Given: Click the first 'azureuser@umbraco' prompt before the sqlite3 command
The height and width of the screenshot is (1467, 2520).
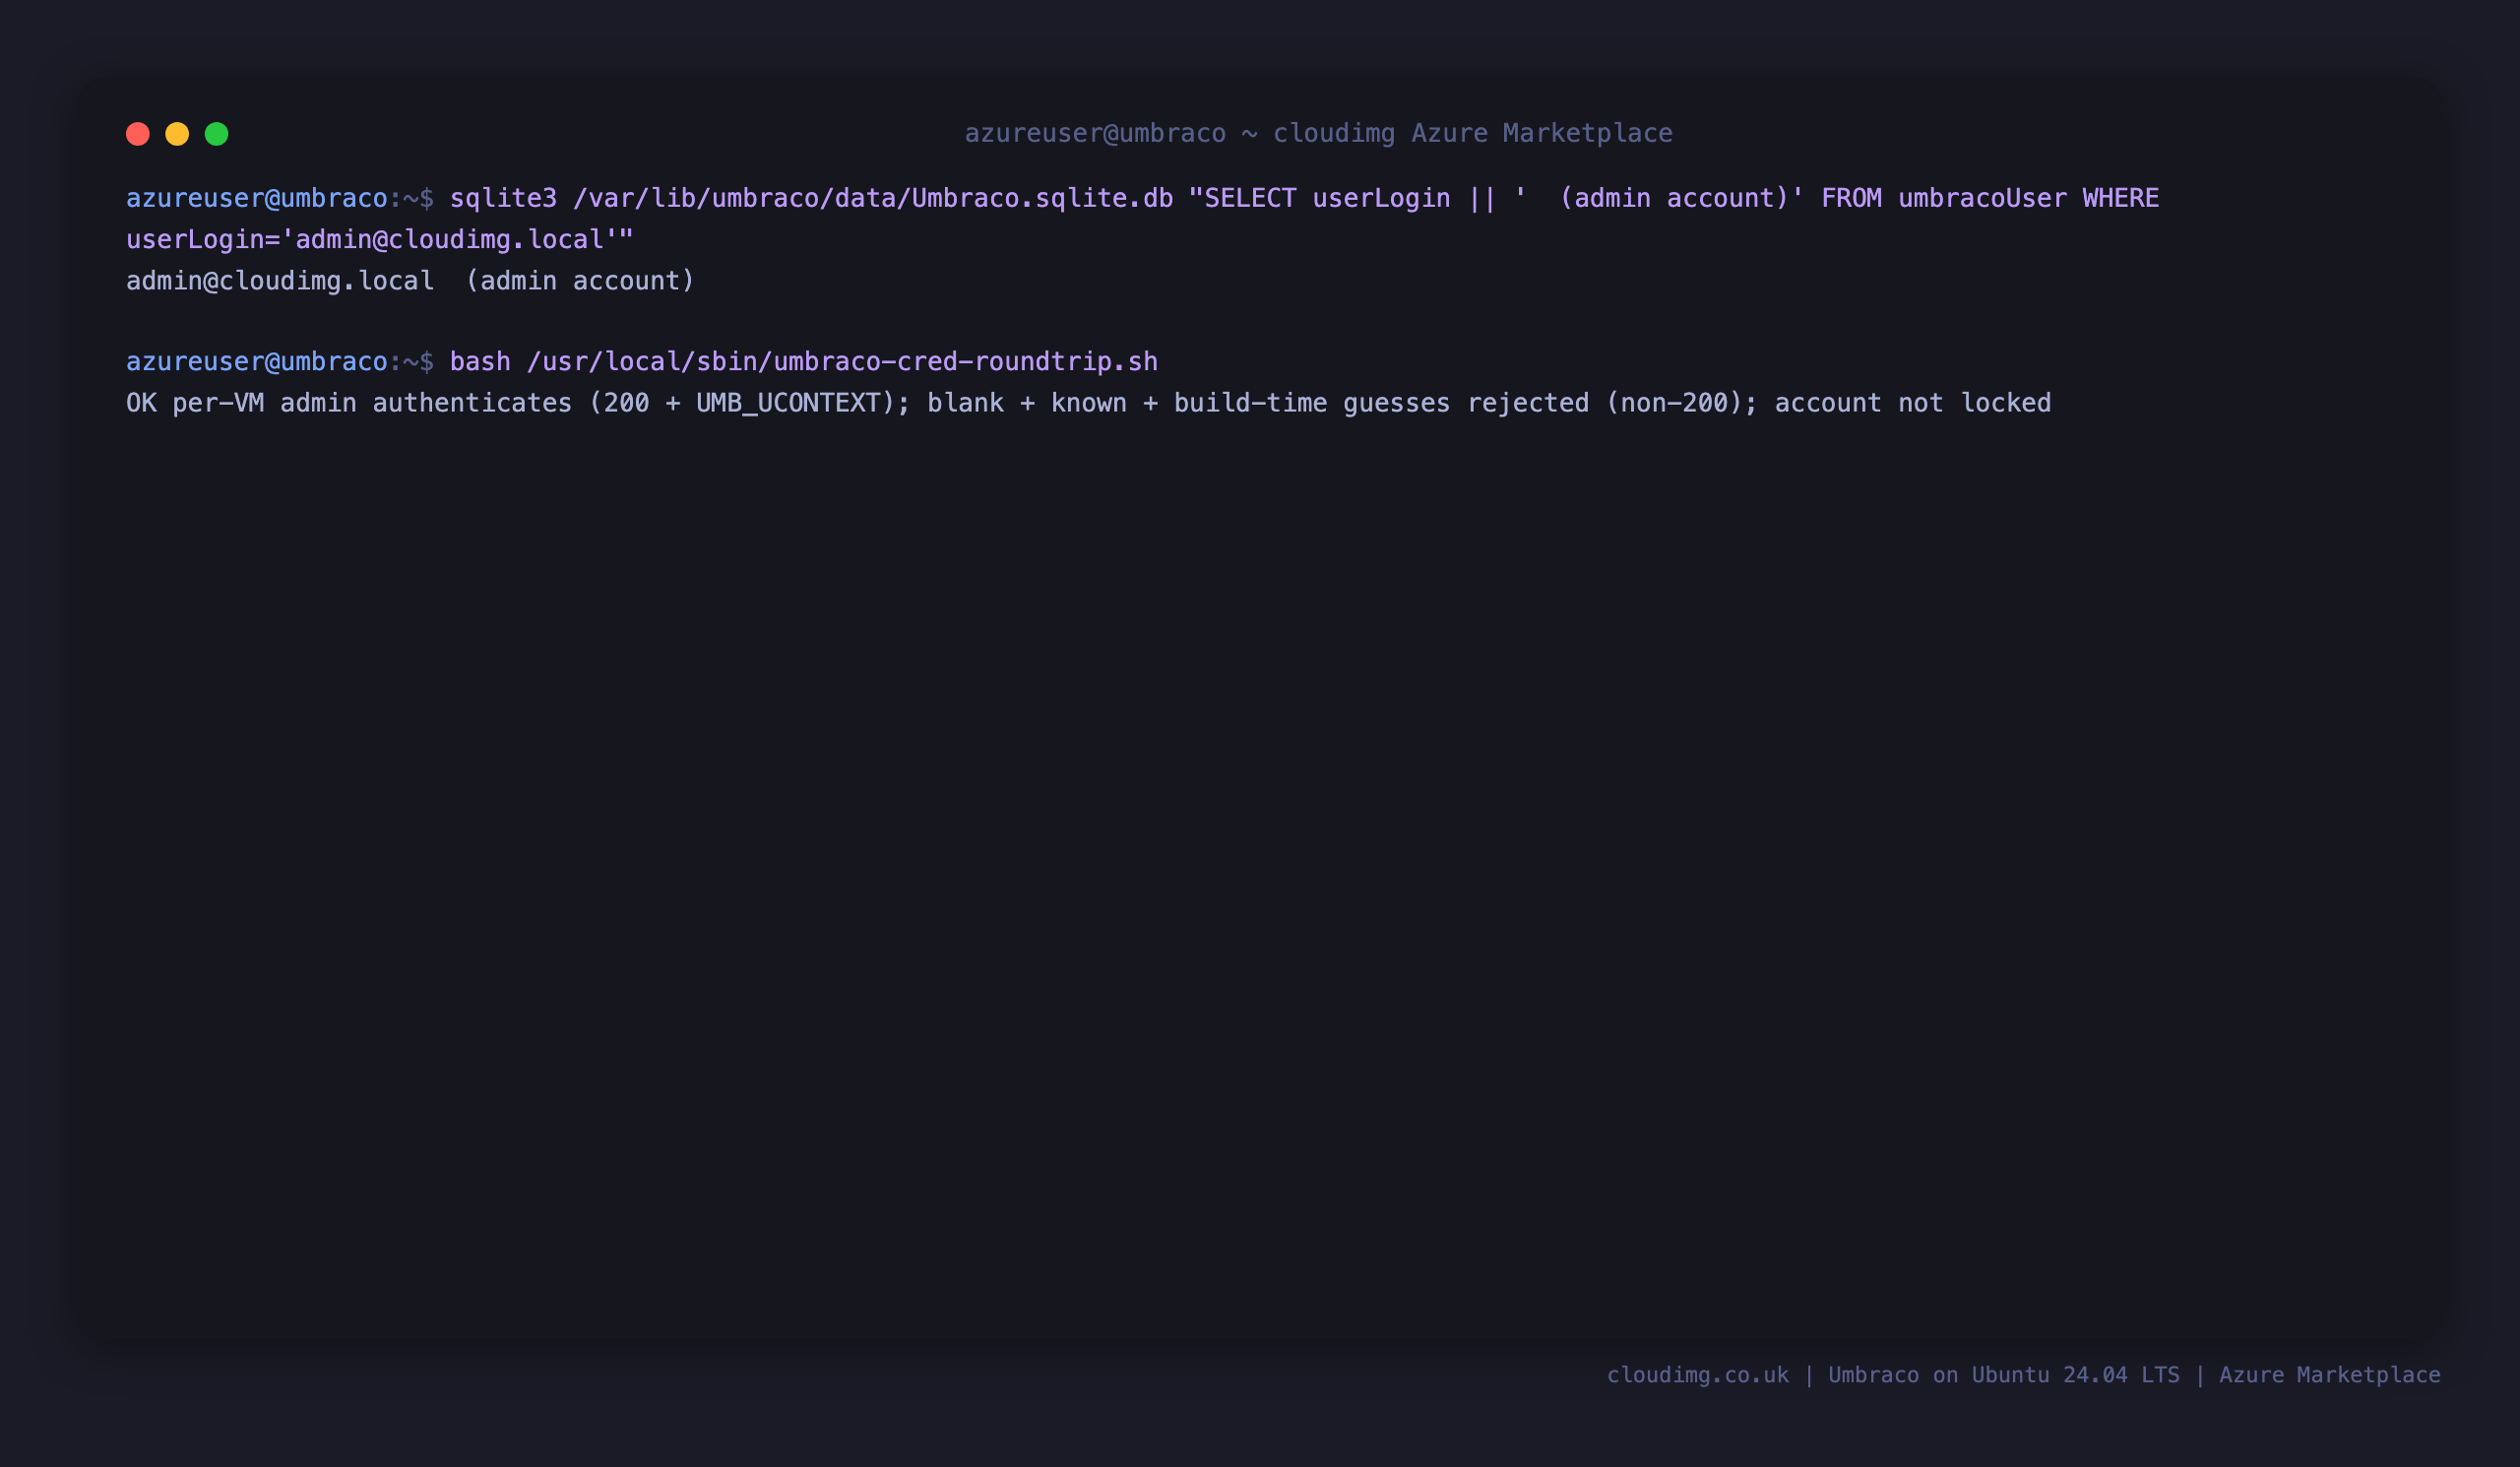Looking at the screenshot, I should click(257, 198).
